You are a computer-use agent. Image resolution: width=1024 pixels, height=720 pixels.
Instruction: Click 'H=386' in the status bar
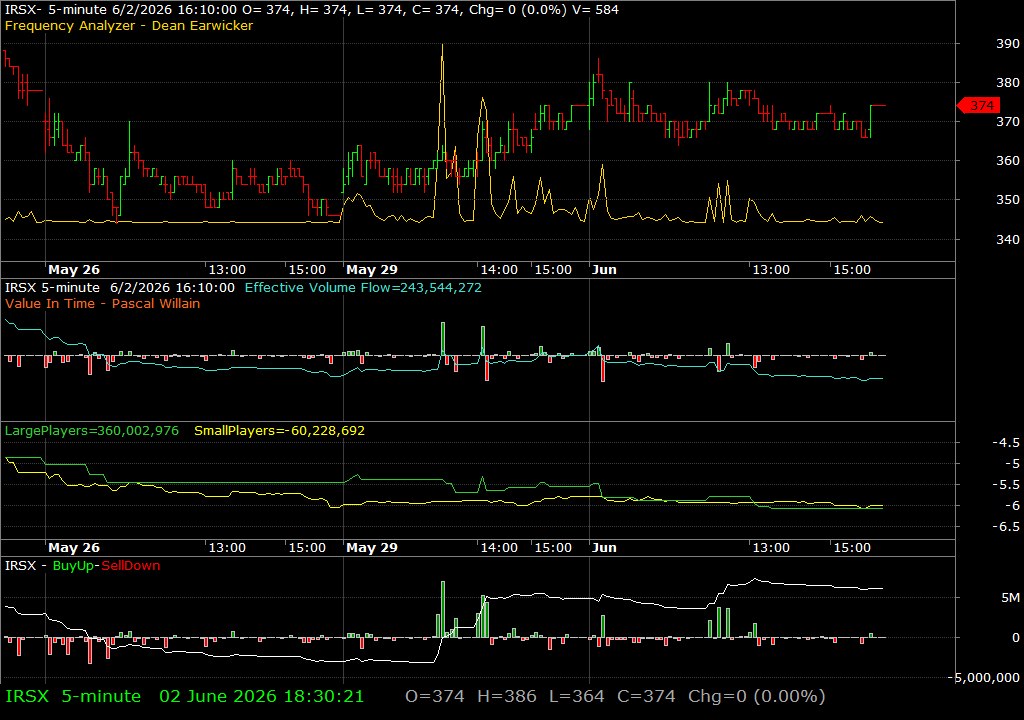(x=507, y=696)
